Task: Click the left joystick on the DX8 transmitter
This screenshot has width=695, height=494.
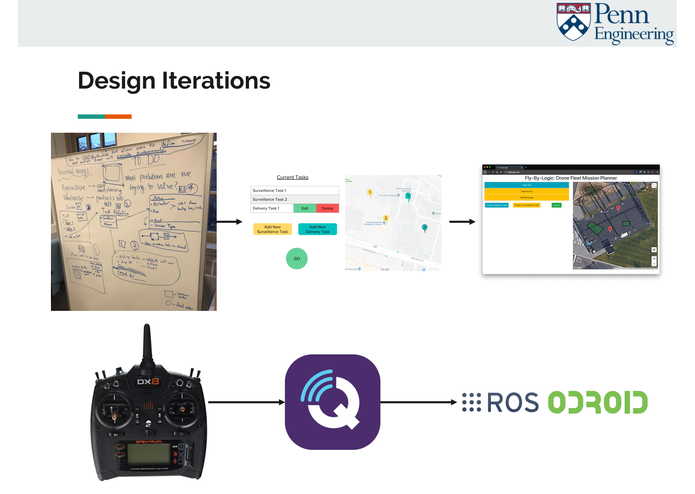Action: [115, 412]
